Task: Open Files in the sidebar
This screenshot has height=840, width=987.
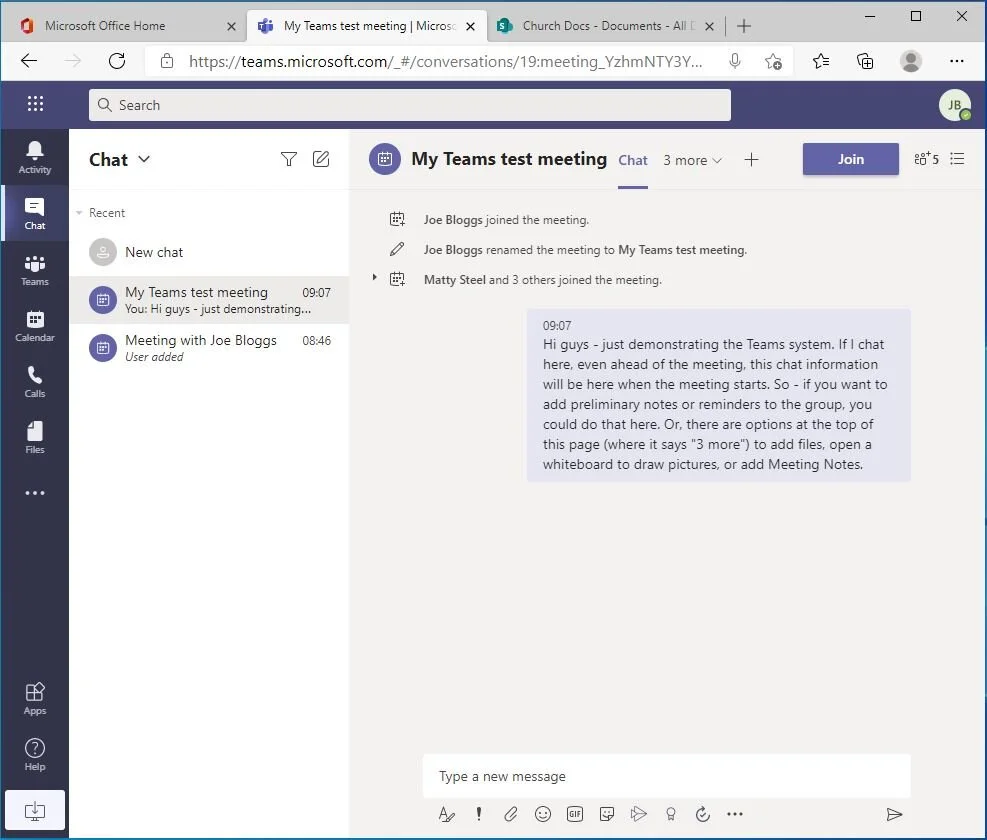Action: (35, 438)
